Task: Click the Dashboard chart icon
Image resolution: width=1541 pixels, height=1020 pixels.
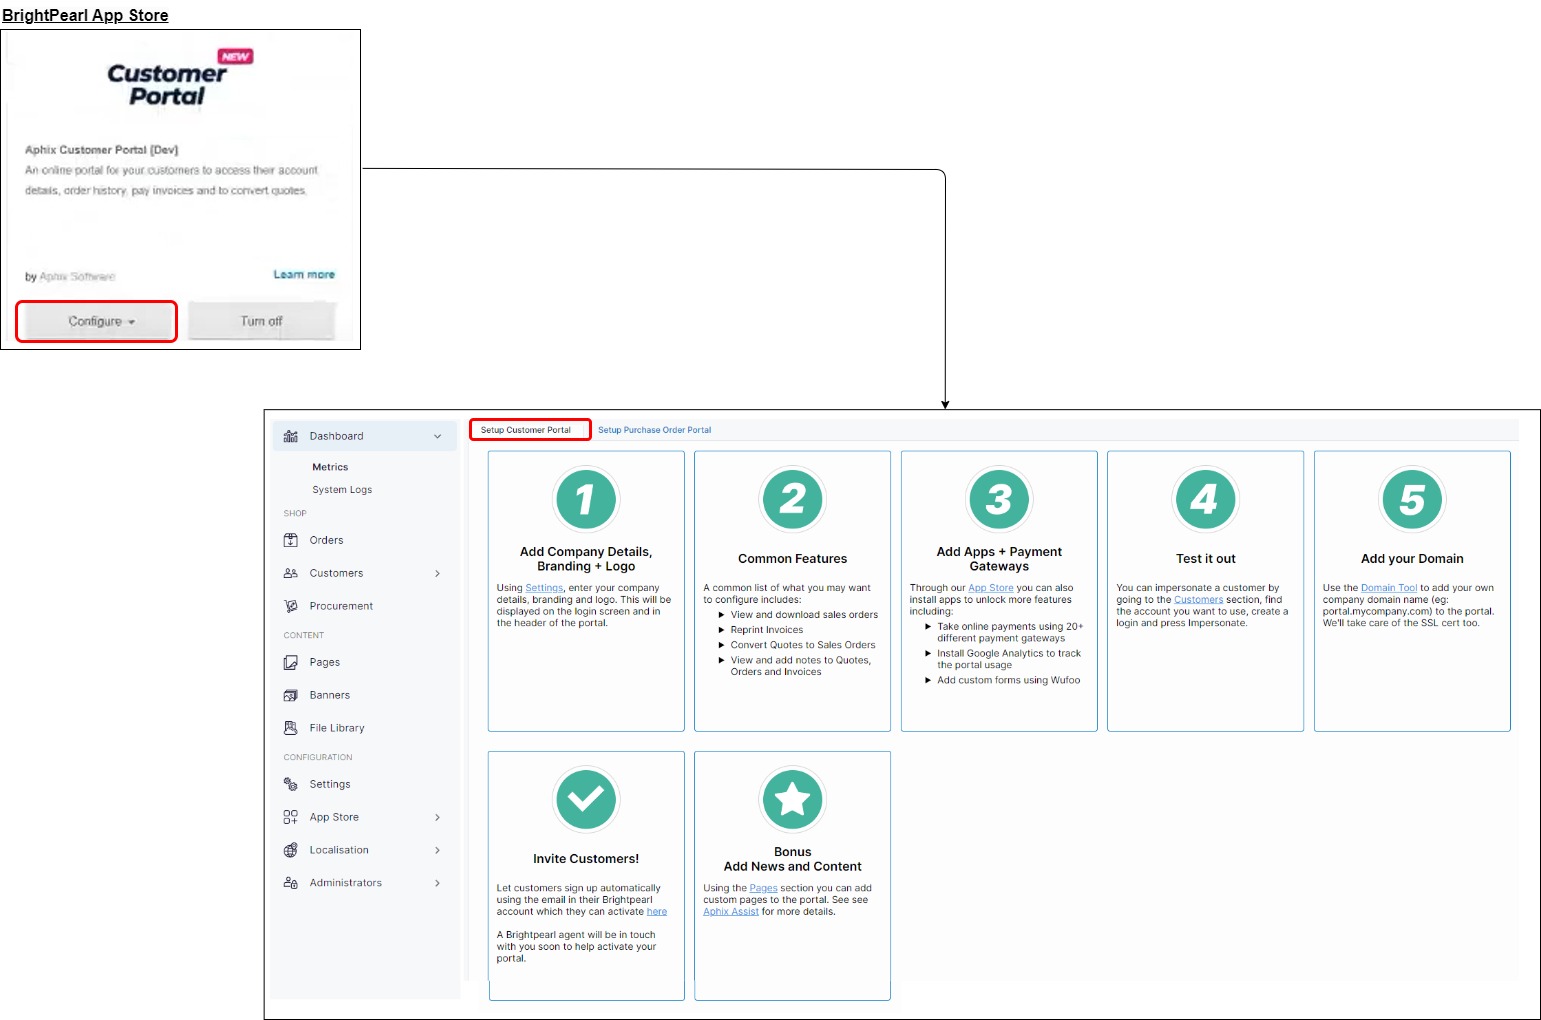Action: [291, 436]
